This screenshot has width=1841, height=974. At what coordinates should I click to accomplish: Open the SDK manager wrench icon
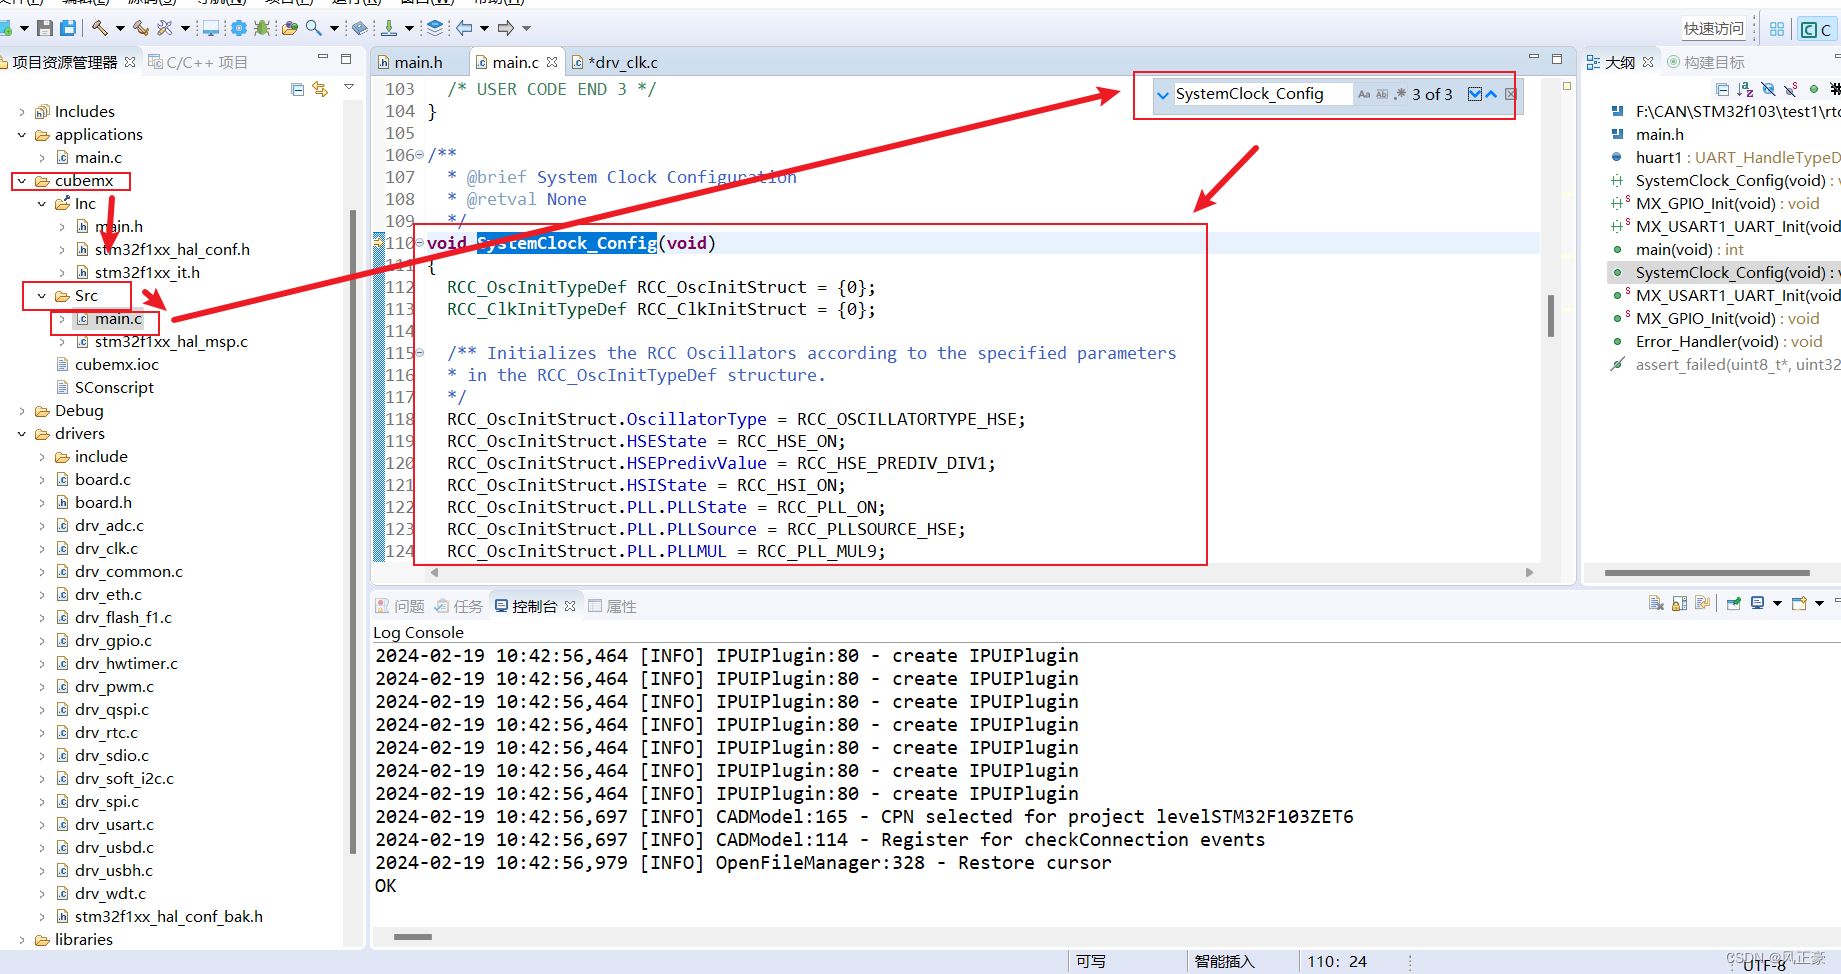[165, 28]
